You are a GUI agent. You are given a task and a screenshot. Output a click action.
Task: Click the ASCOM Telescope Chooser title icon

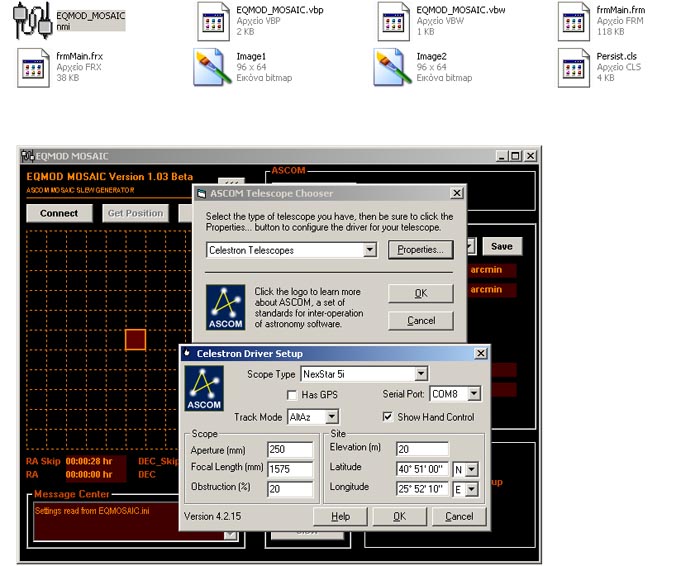tap(202, 193)
